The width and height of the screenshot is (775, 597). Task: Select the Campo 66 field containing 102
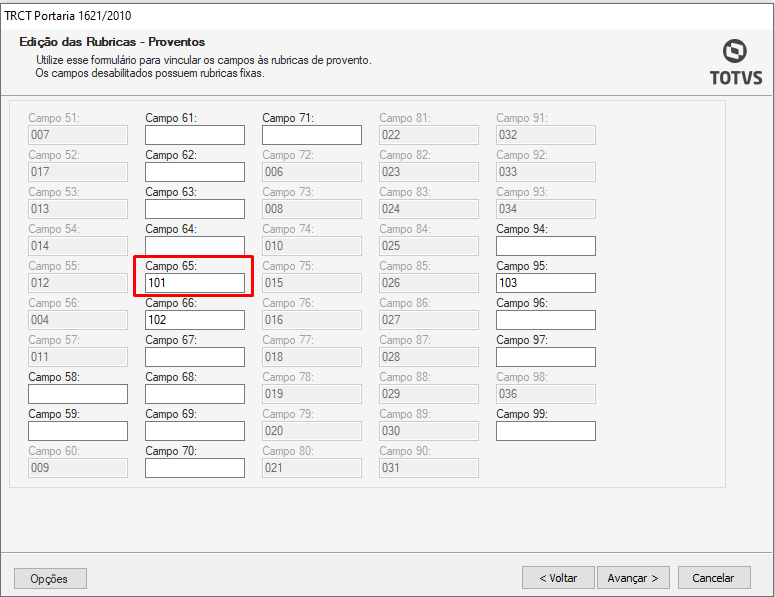point(195,320)
